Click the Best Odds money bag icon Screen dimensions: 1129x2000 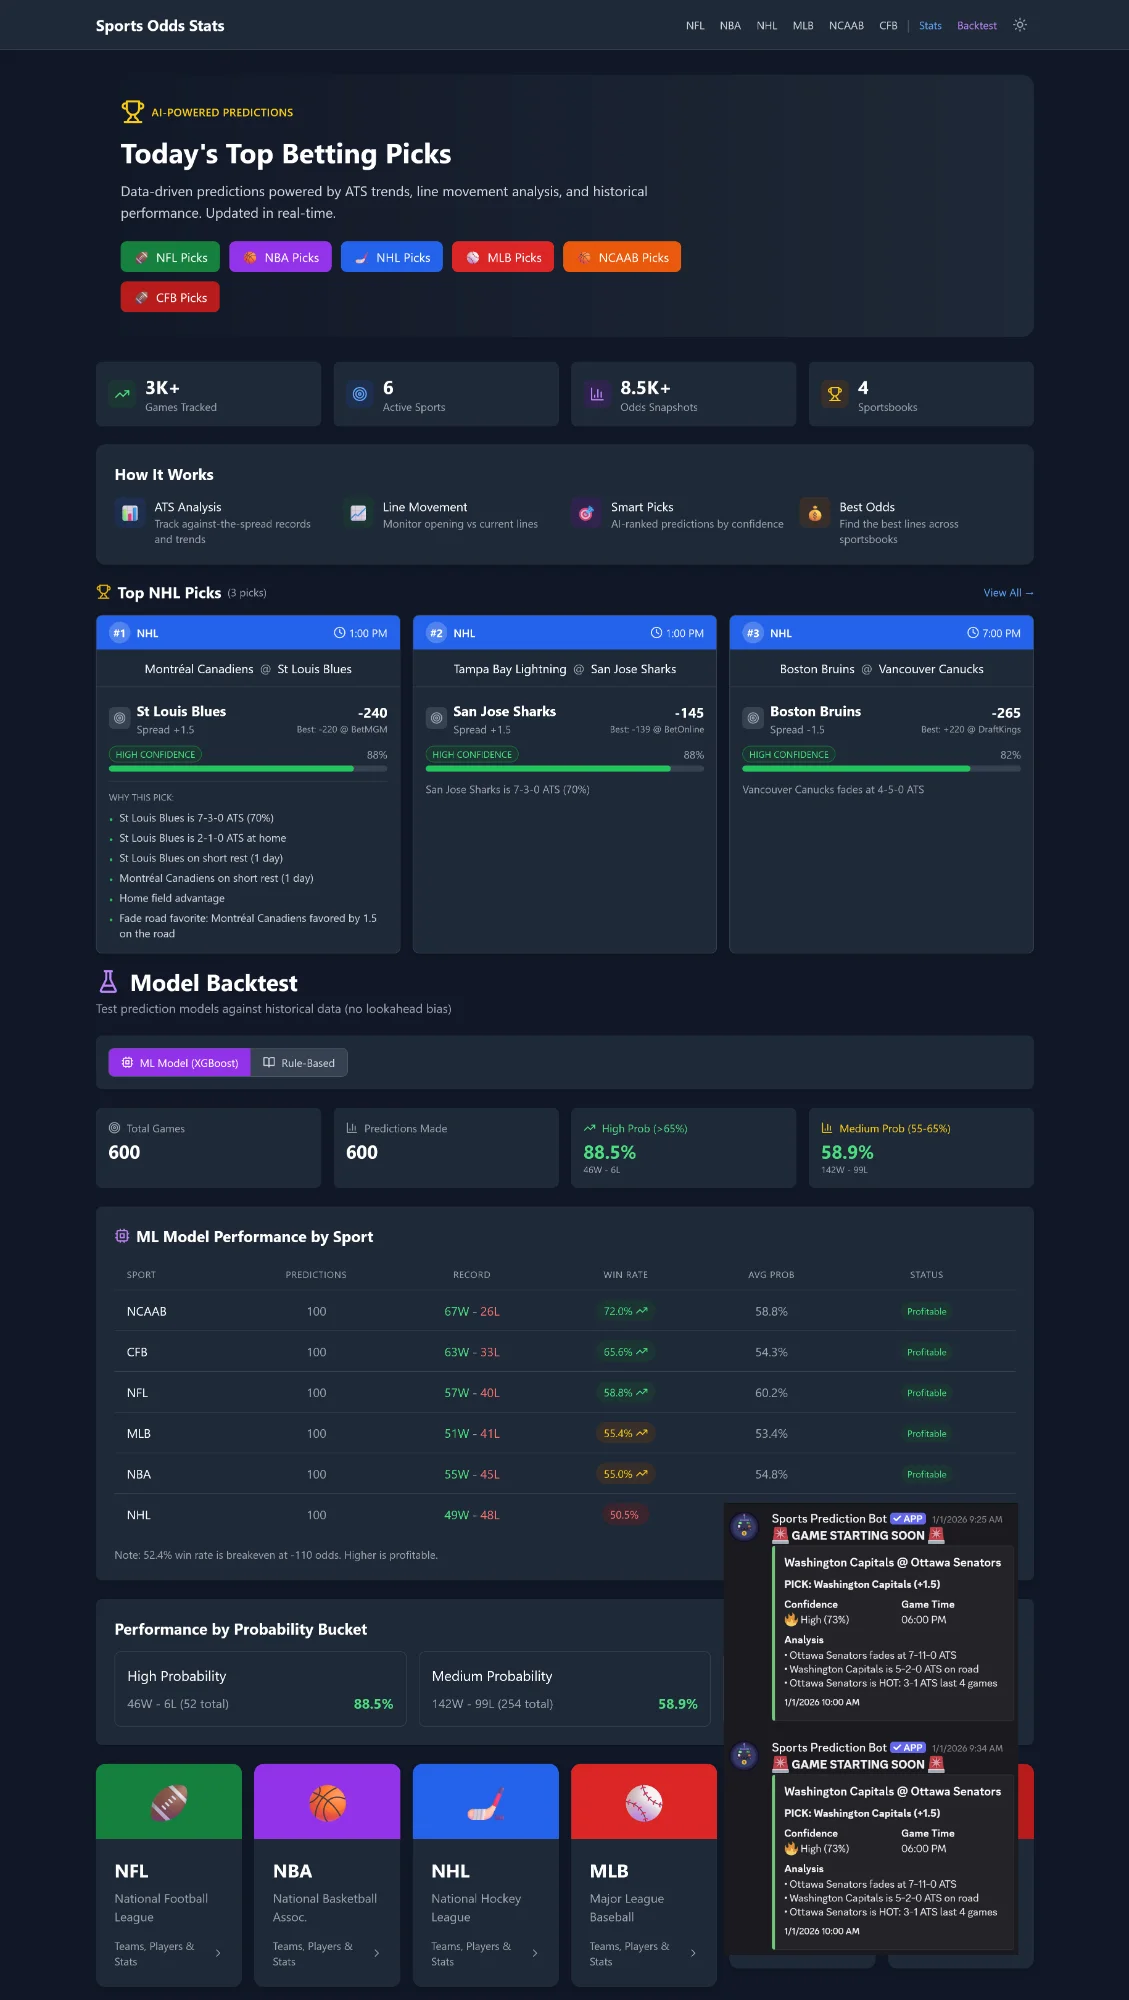click(x=815, y=513)
